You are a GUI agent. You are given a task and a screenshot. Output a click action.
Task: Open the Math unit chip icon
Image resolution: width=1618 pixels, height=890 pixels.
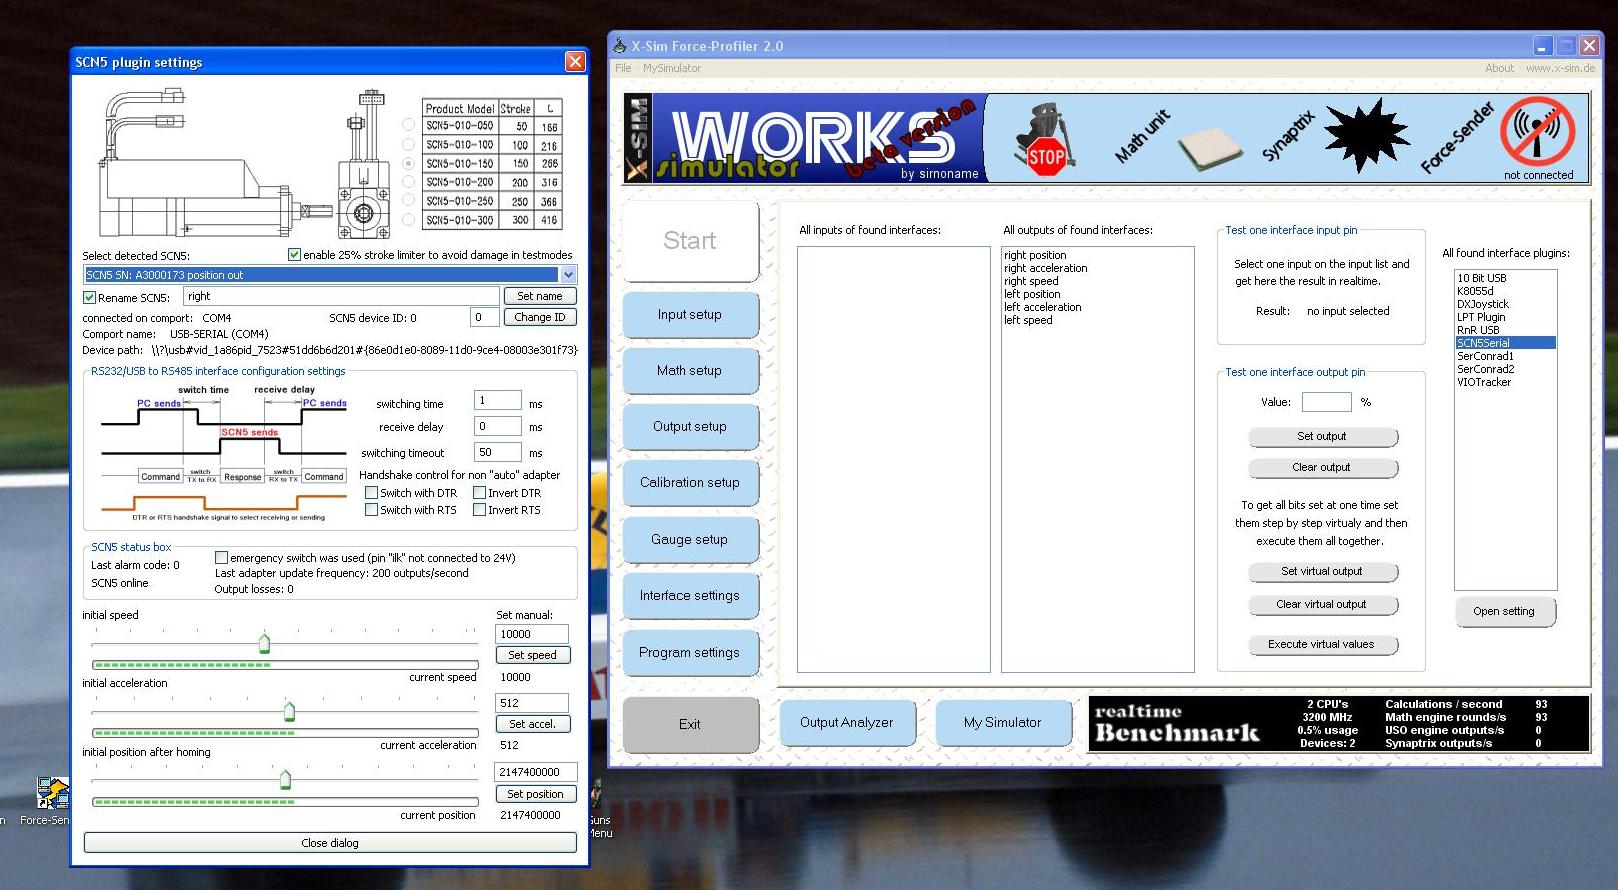(1209, 148)
